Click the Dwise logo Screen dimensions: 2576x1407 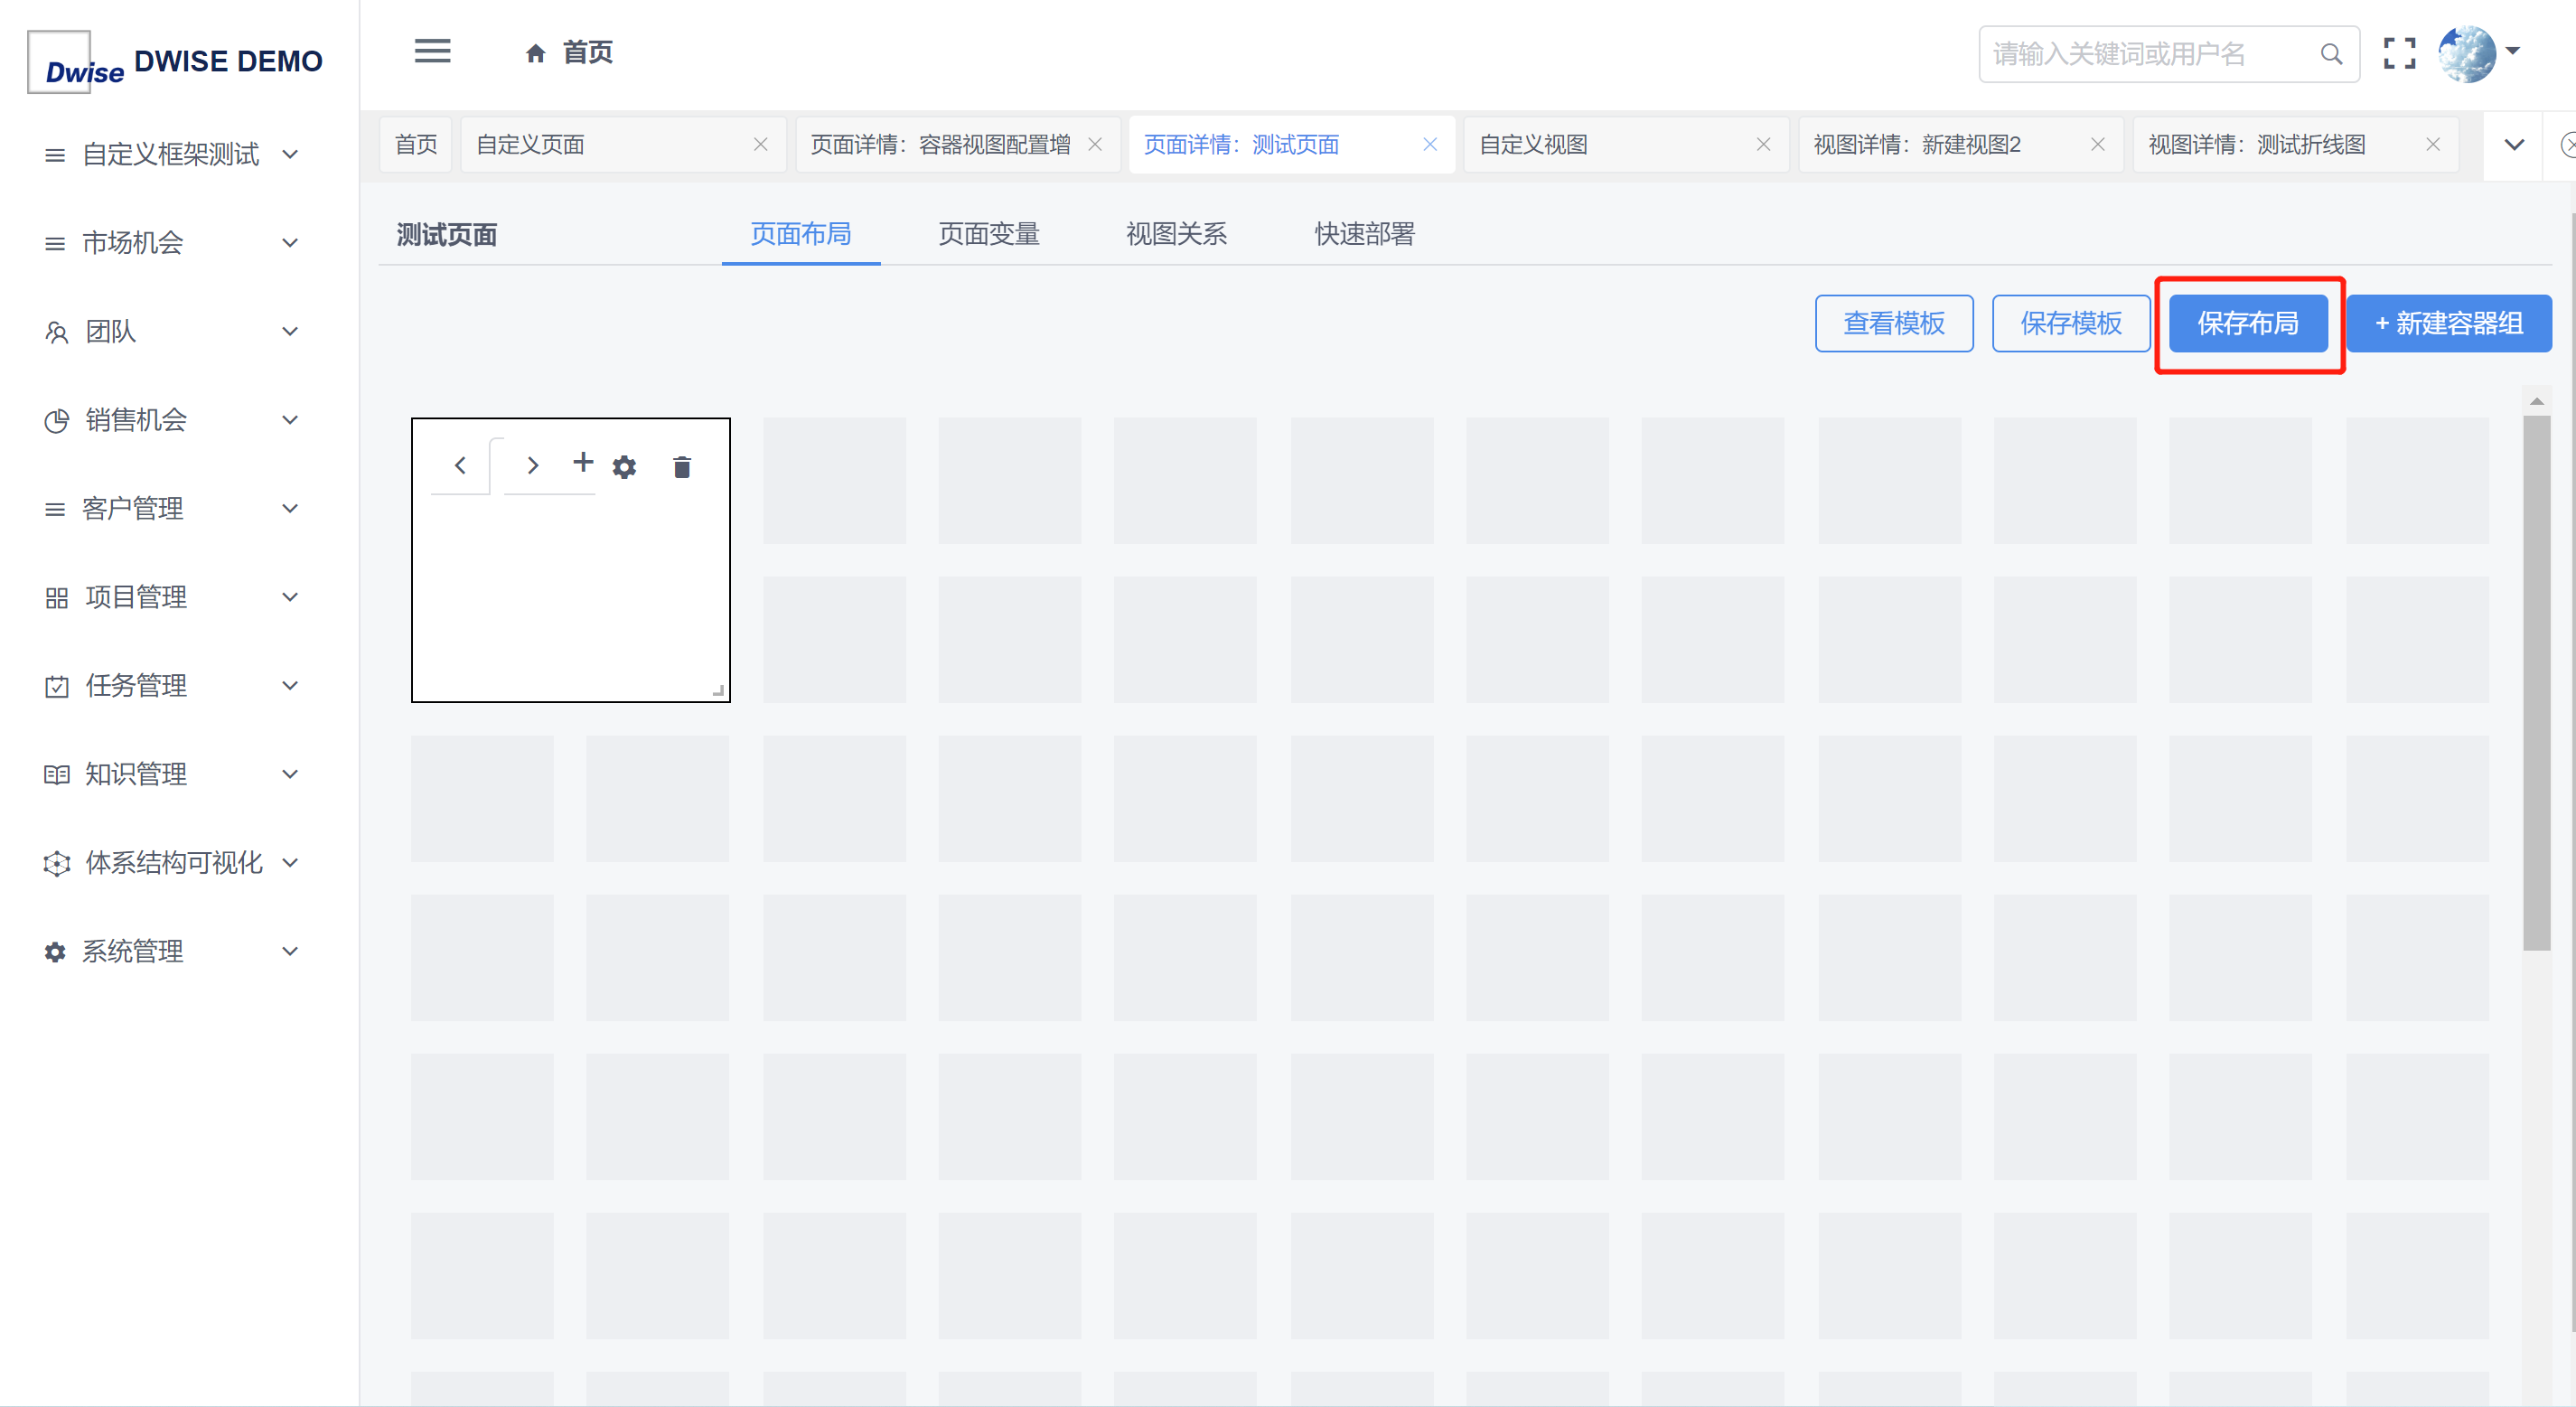point(76,63)
